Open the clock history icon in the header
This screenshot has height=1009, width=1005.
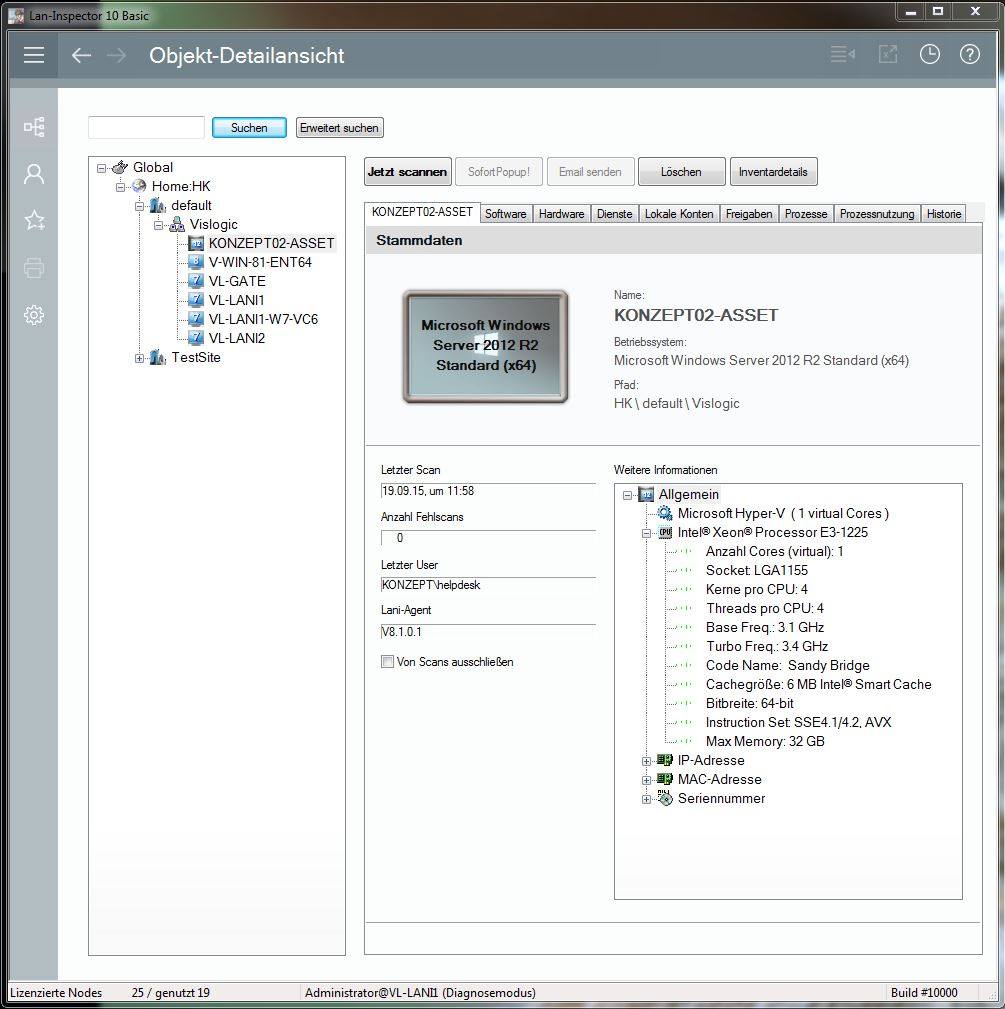(929, 54)
